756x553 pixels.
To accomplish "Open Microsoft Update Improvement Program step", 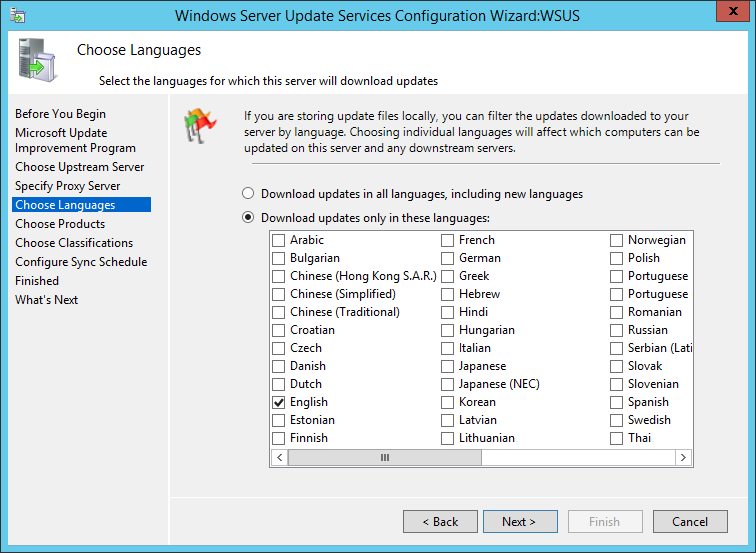I will click(x=75, y=140).
